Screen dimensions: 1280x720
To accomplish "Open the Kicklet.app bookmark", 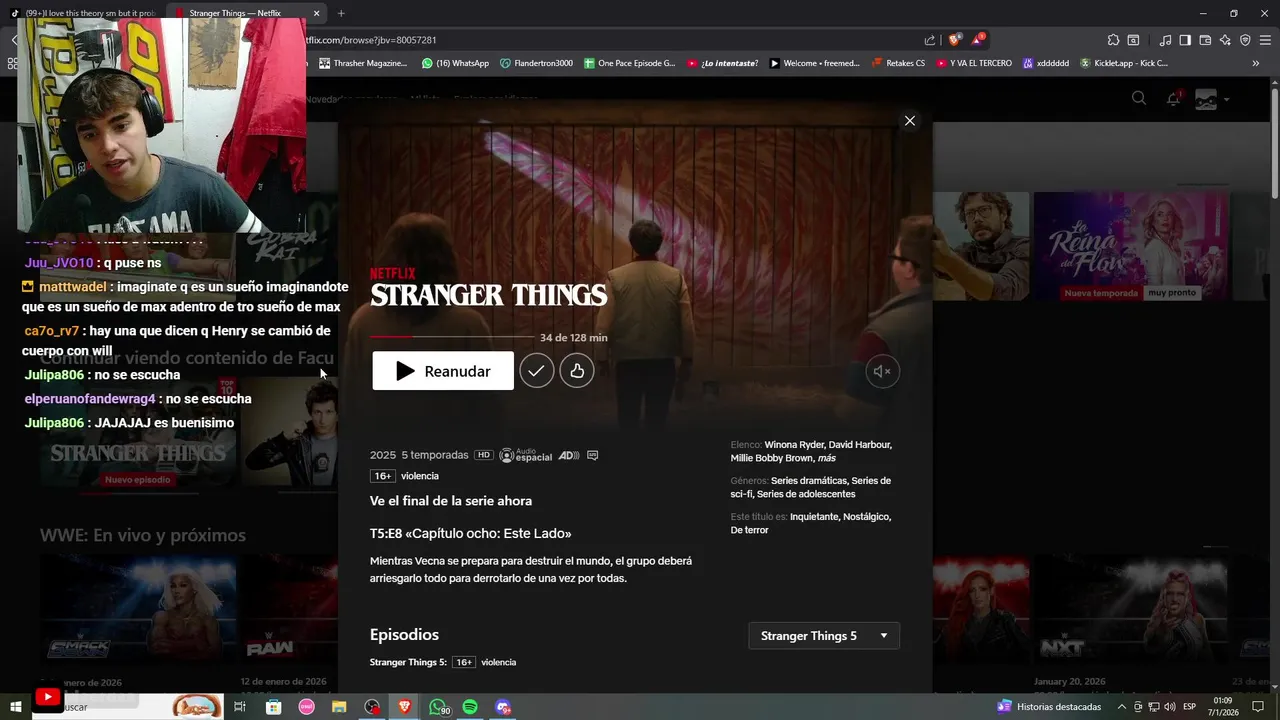I will point(1124,63).
